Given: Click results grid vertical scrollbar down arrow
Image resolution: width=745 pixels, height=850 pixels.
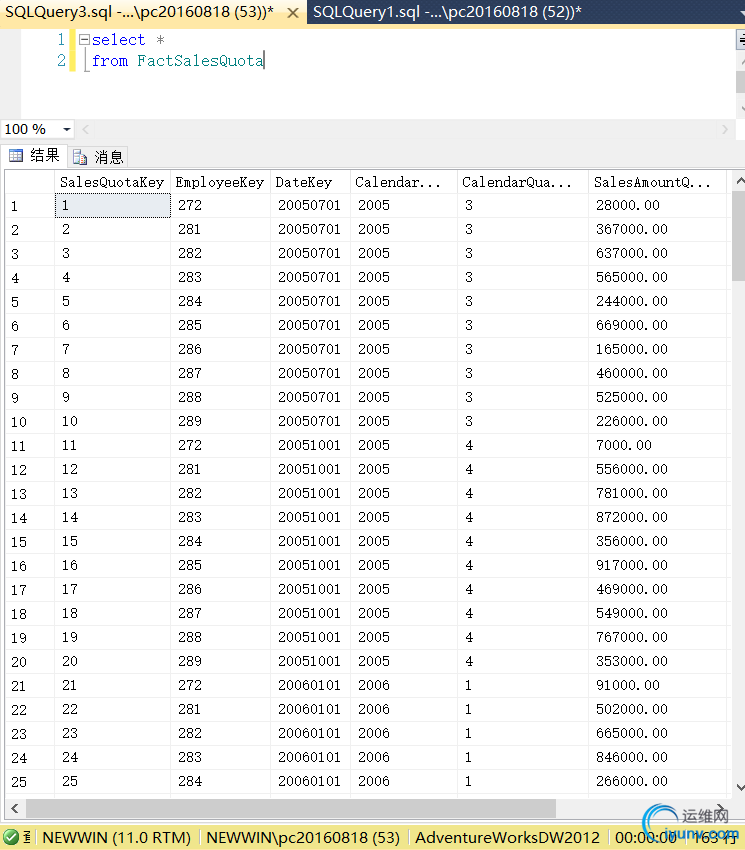Looking at the screenshot, I should [x=739, y=787].
